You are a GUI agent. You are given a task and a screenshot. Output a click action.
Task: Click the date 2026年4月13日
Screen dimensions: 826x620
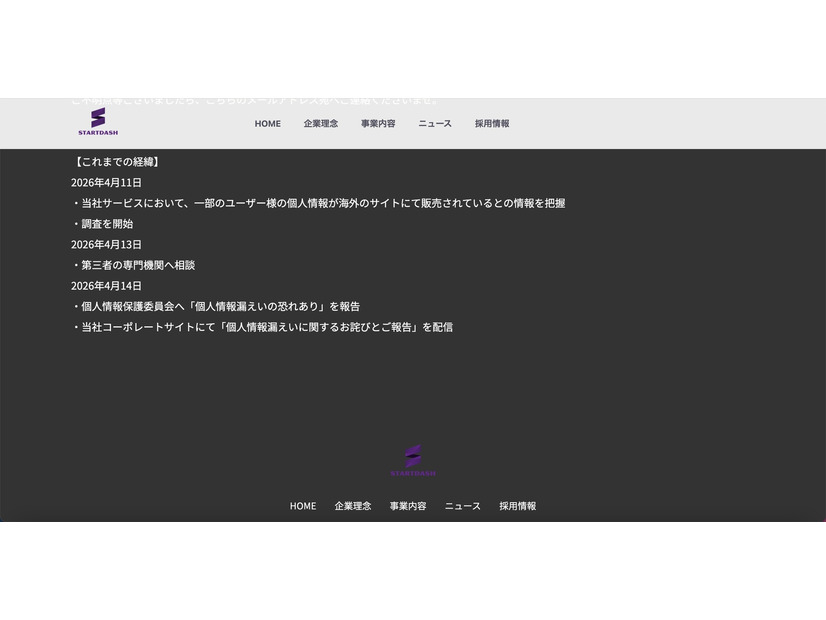[x=106, y=245]
